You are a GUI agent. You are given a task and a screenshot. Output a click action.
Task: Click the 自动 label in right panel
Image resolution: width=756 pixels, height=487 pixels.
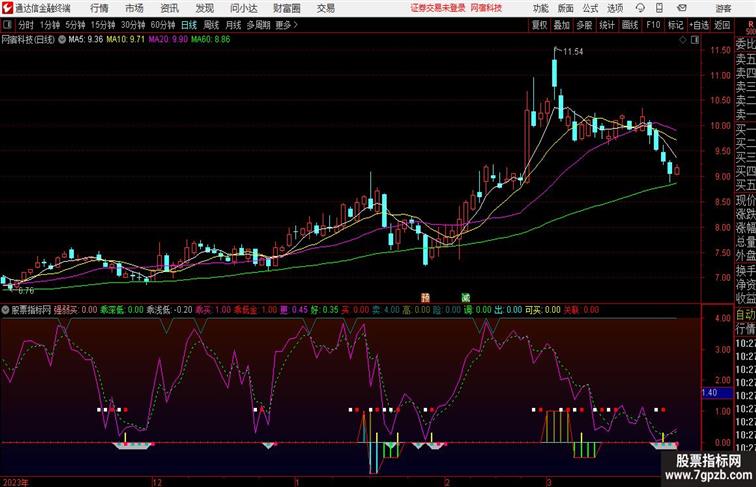click(x=745, y=315)
